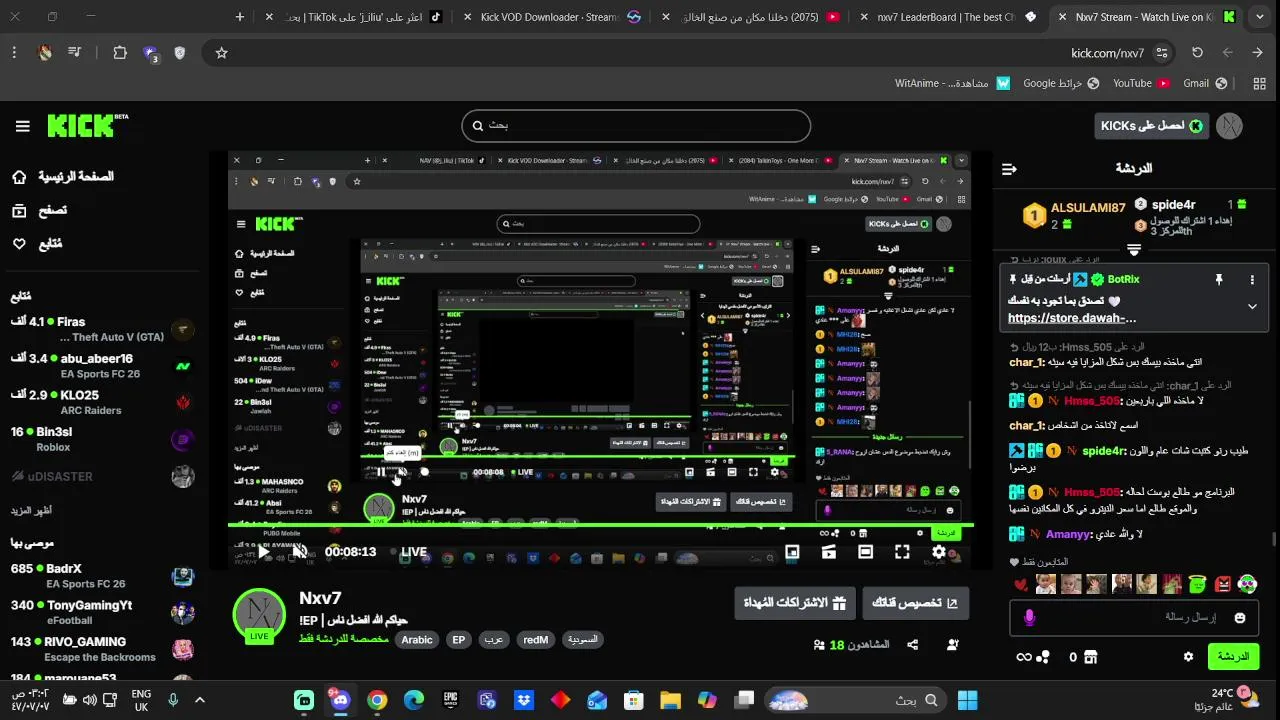Expand the pinned BotRix message

pos(1252,307)
